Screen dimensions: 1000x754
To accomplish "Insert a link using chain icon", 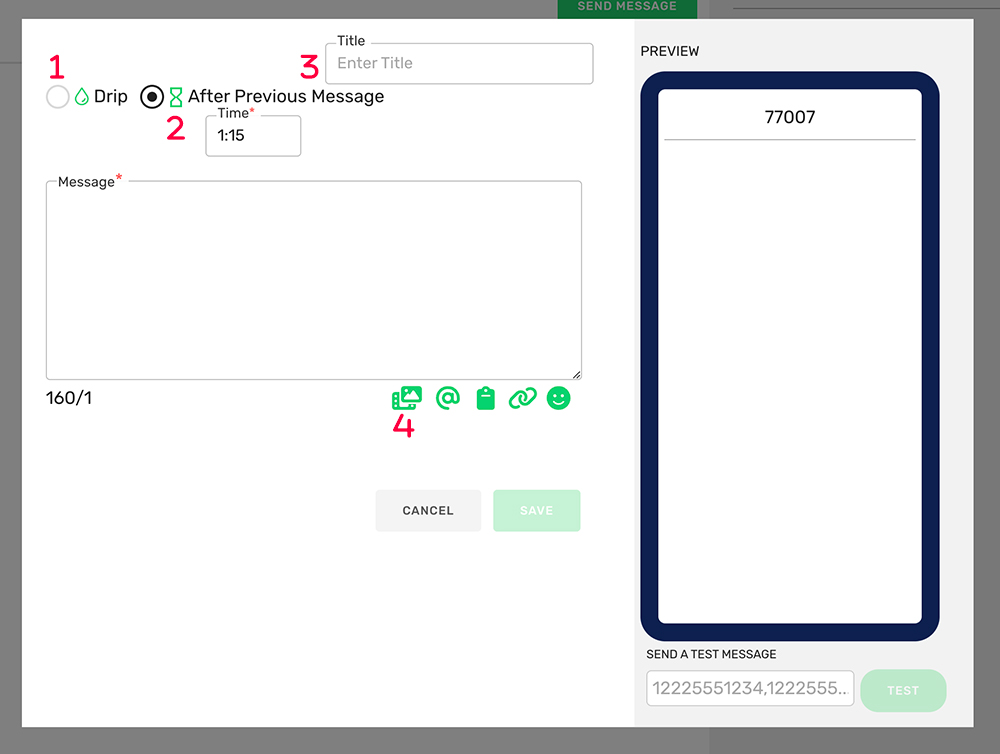I will pos(522,398).
